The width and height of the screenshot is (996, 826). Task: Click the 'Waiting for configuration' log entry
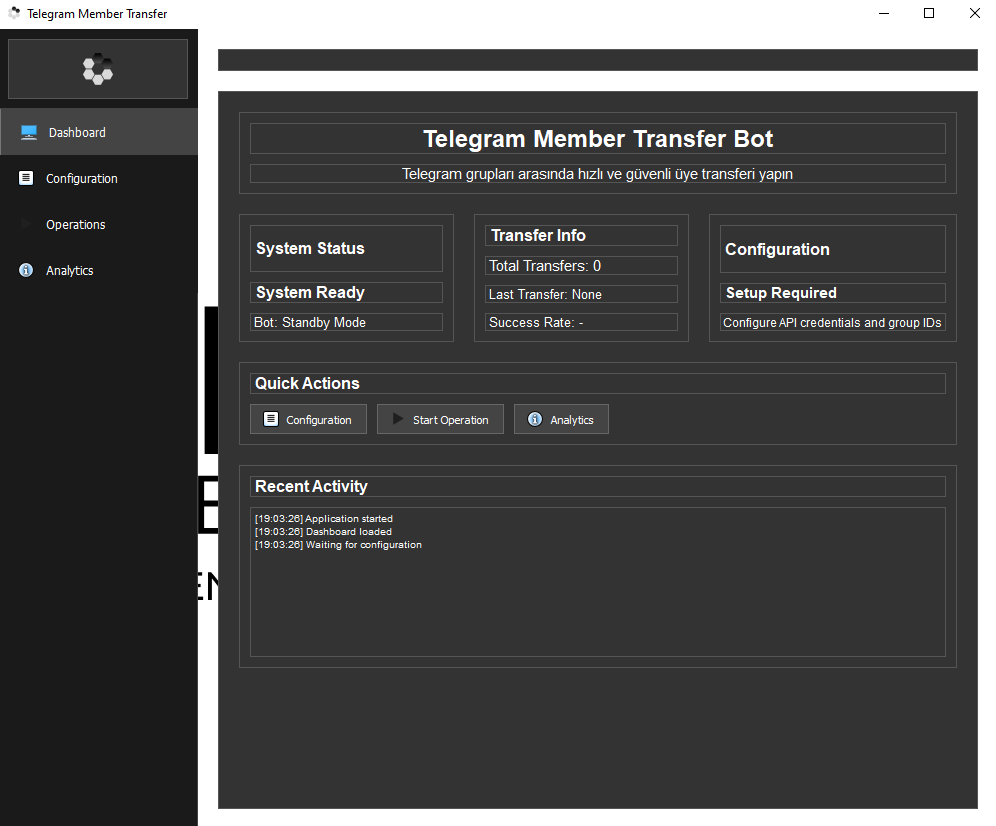point(339,545)
